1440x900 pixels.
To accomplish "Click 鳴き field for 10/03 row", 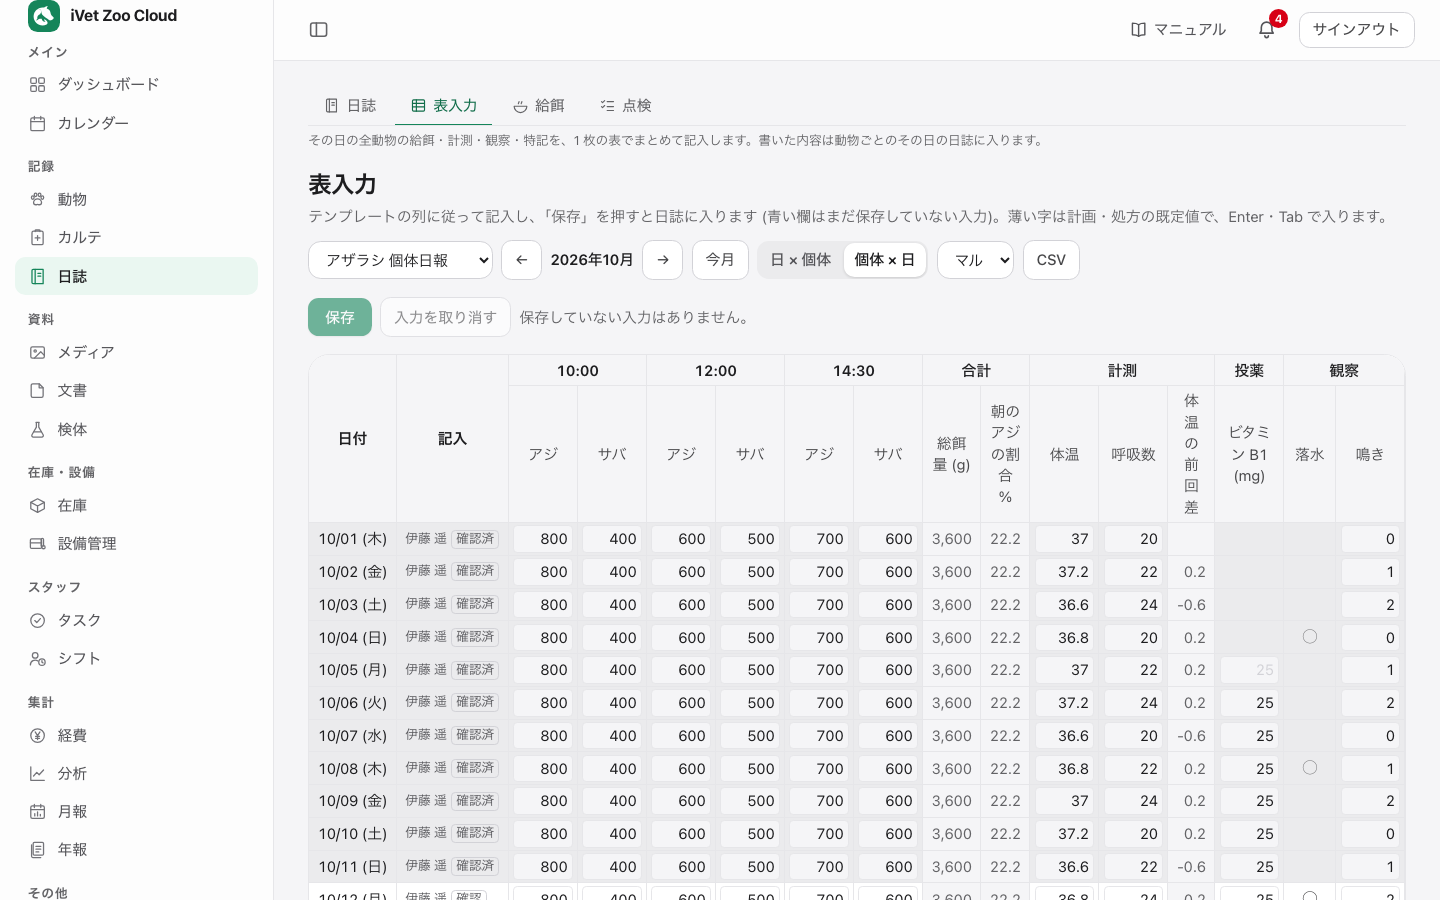I will pyautogui.click(x=1370, y=605).
